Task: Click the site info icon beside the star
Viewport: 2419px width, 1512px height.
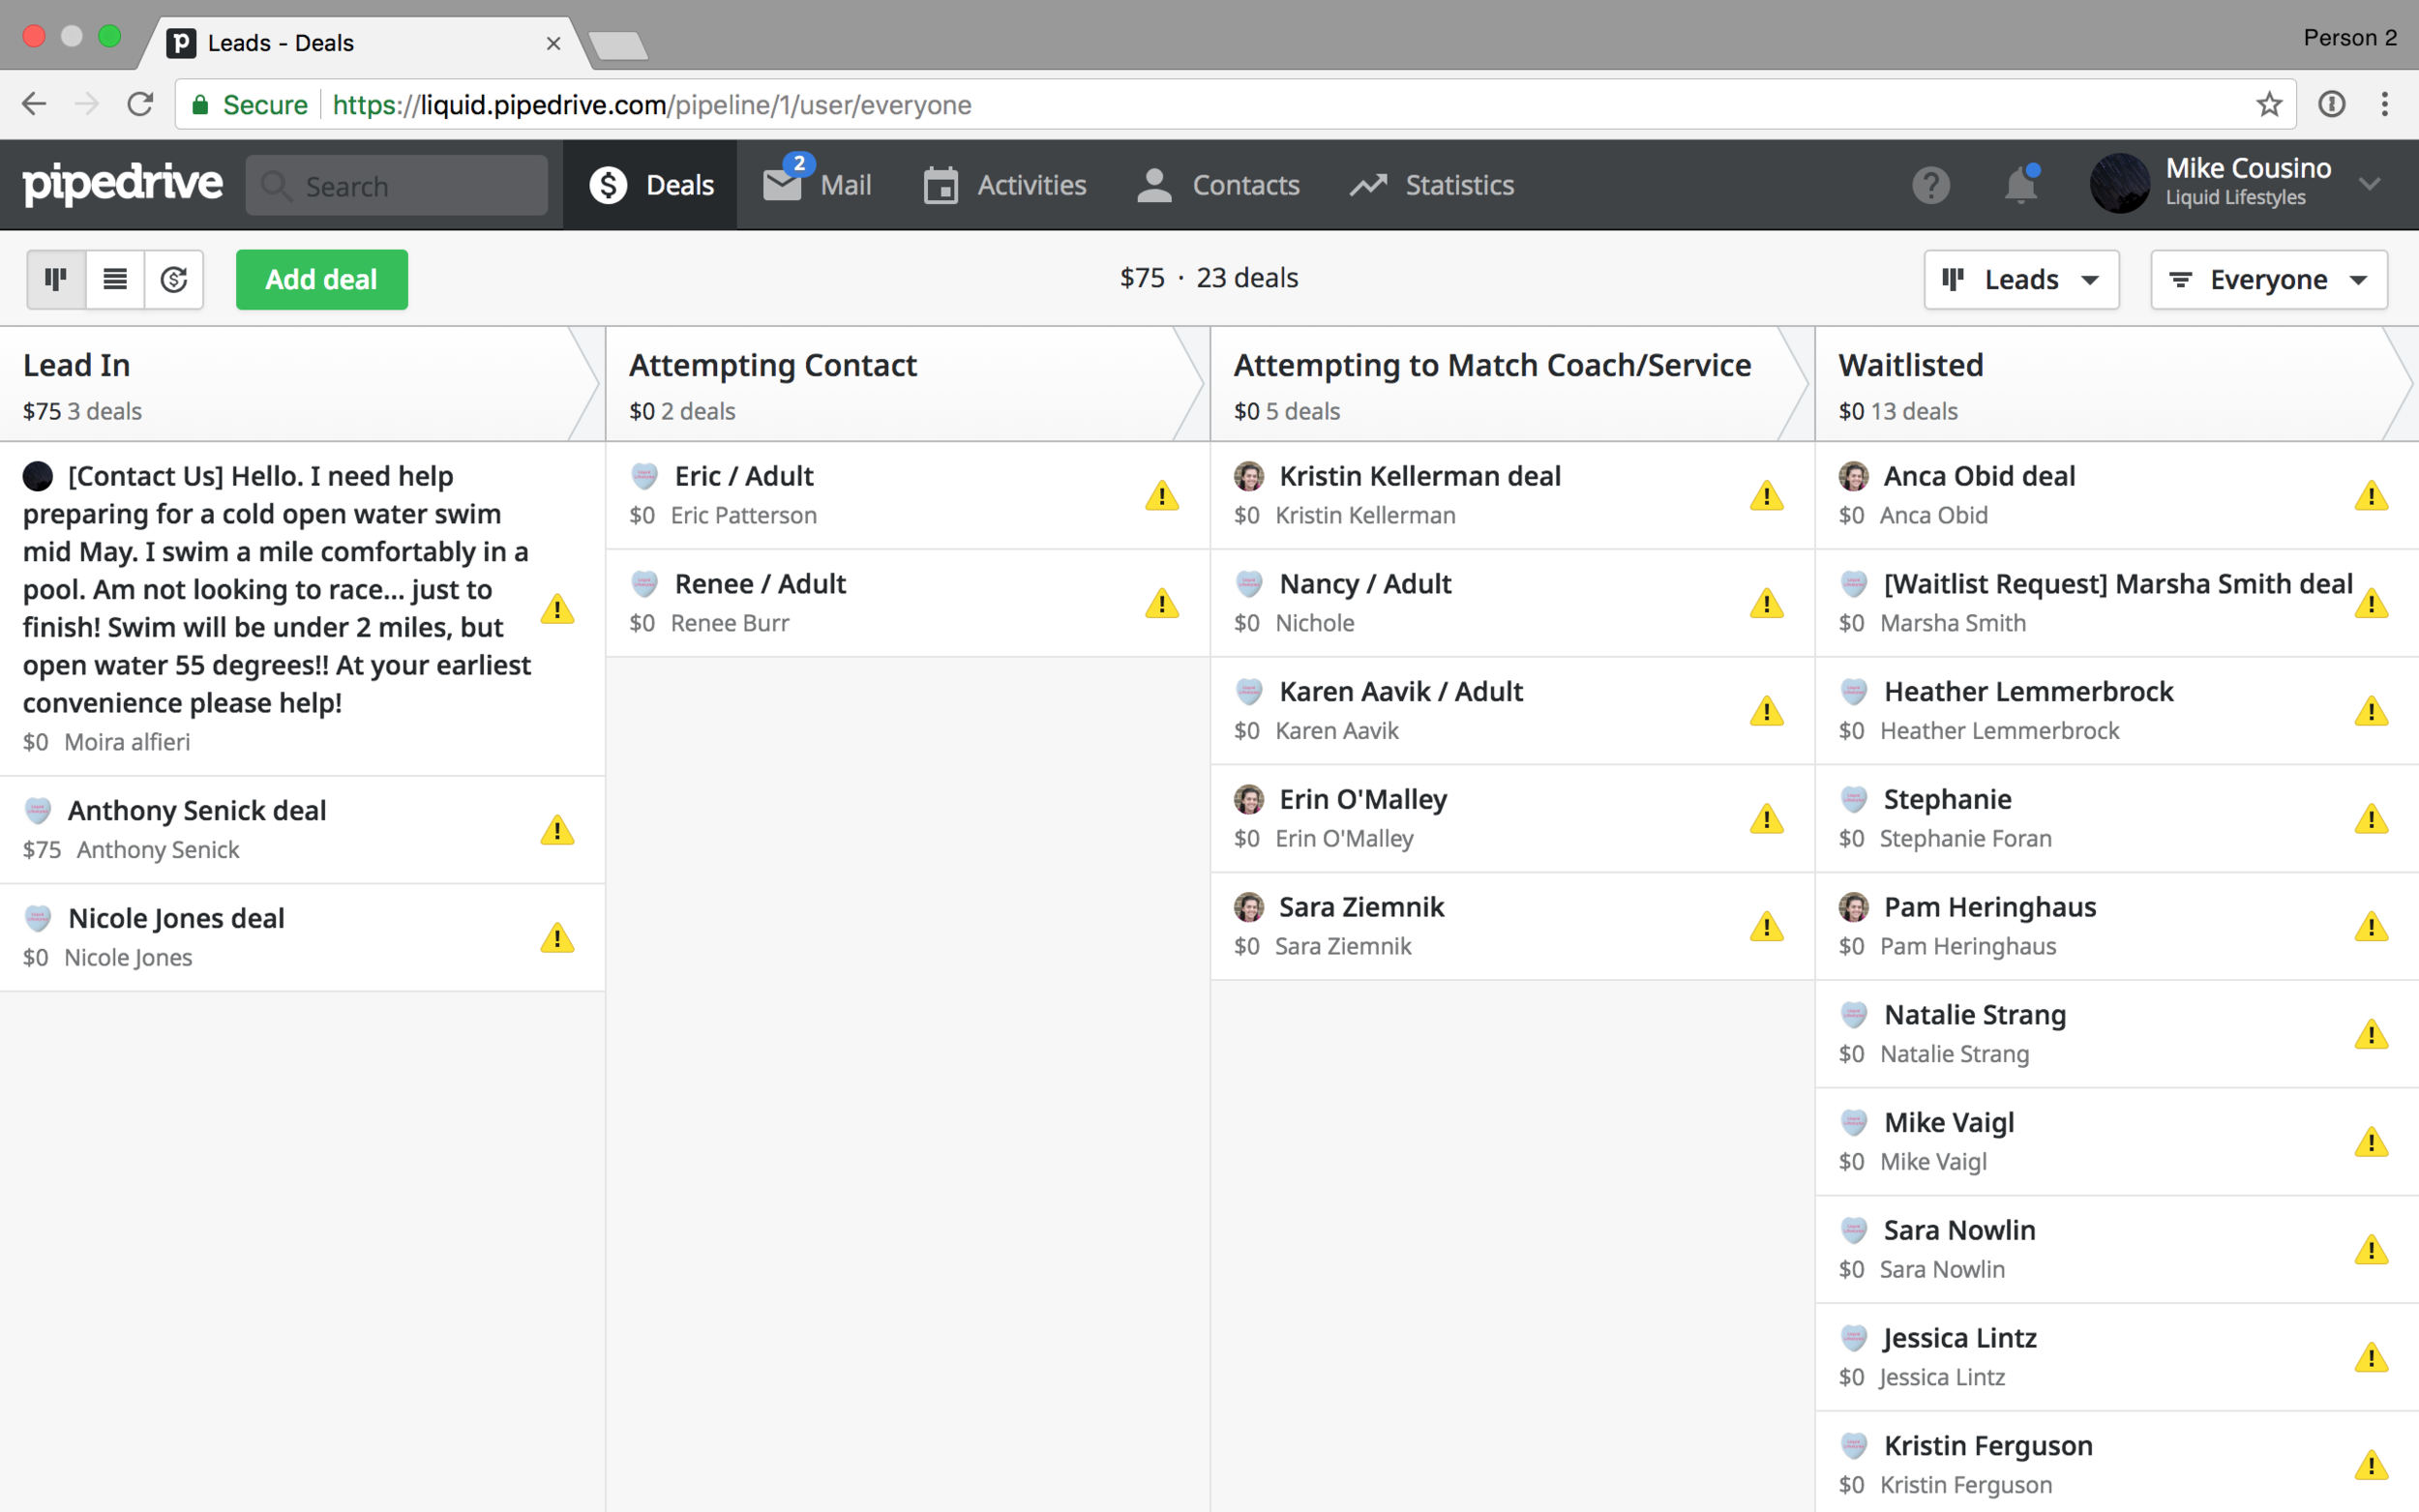Action: [2331, 104]
